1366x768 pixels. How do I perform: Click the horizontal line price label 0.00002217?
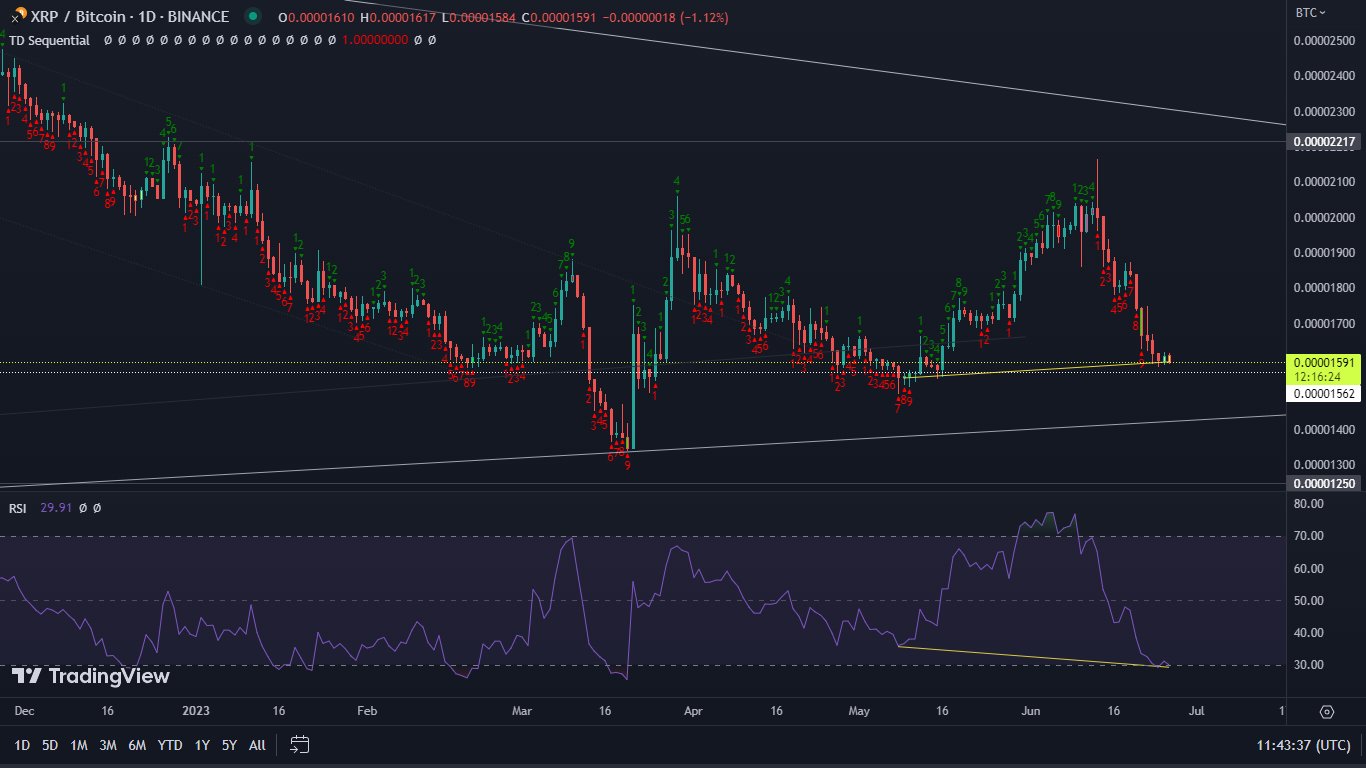1324,142
